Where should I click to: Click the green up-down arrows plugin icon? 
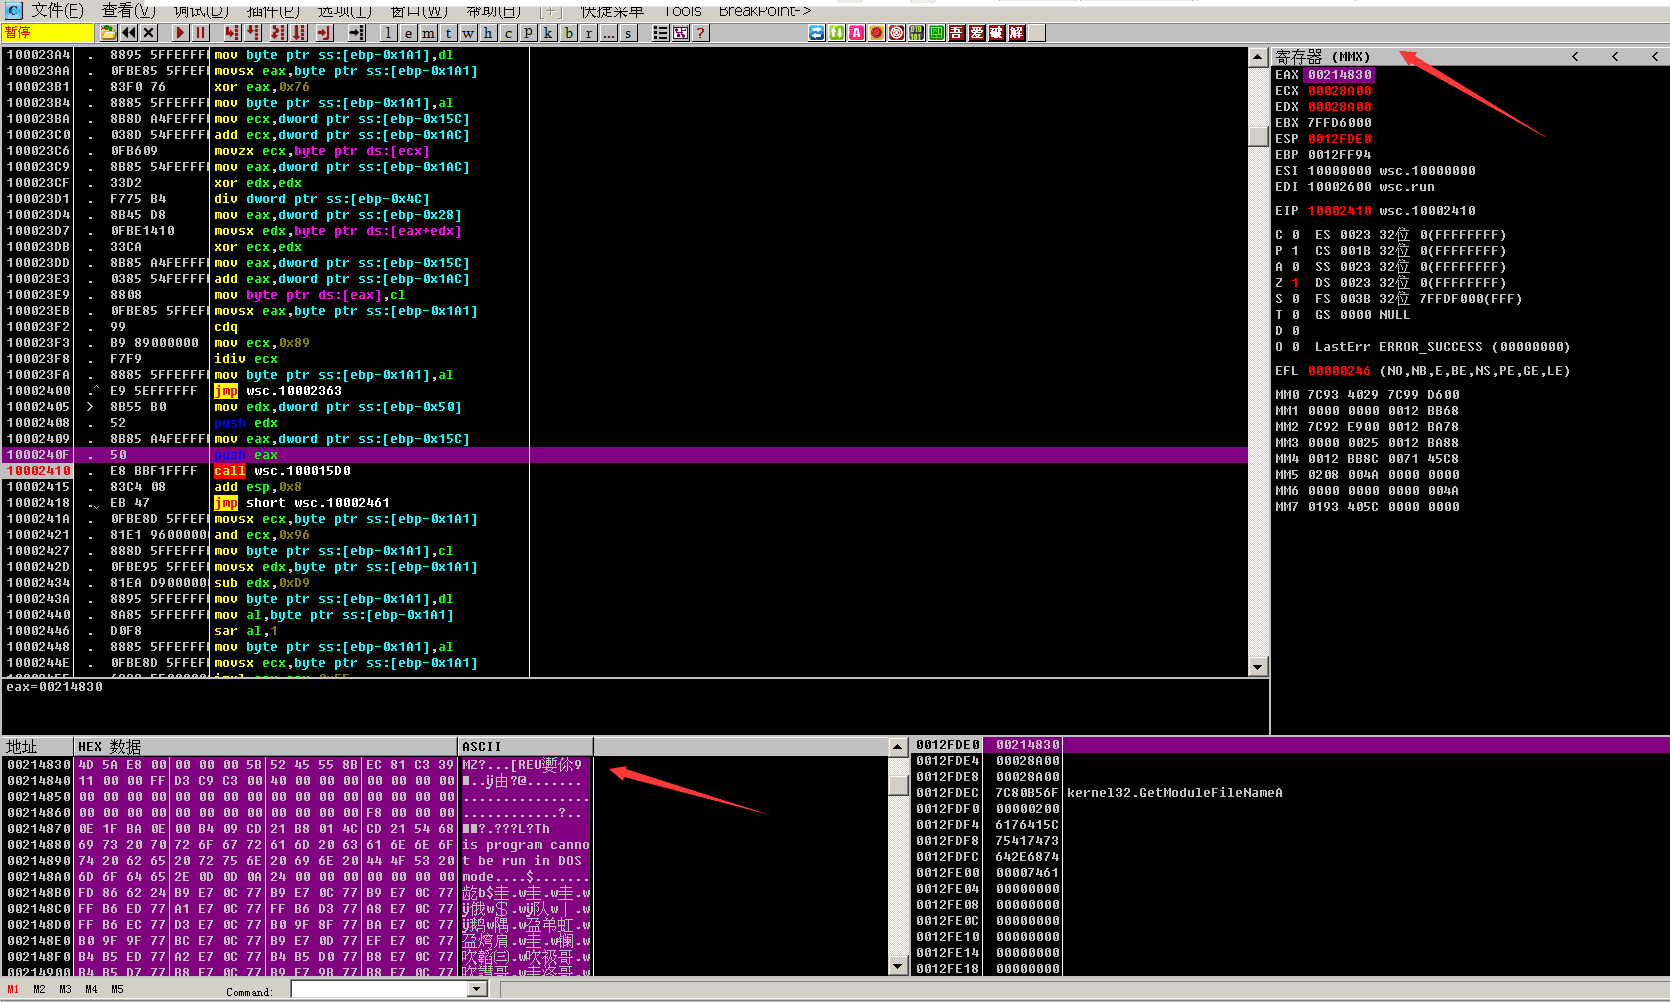[x=836, y=33]
